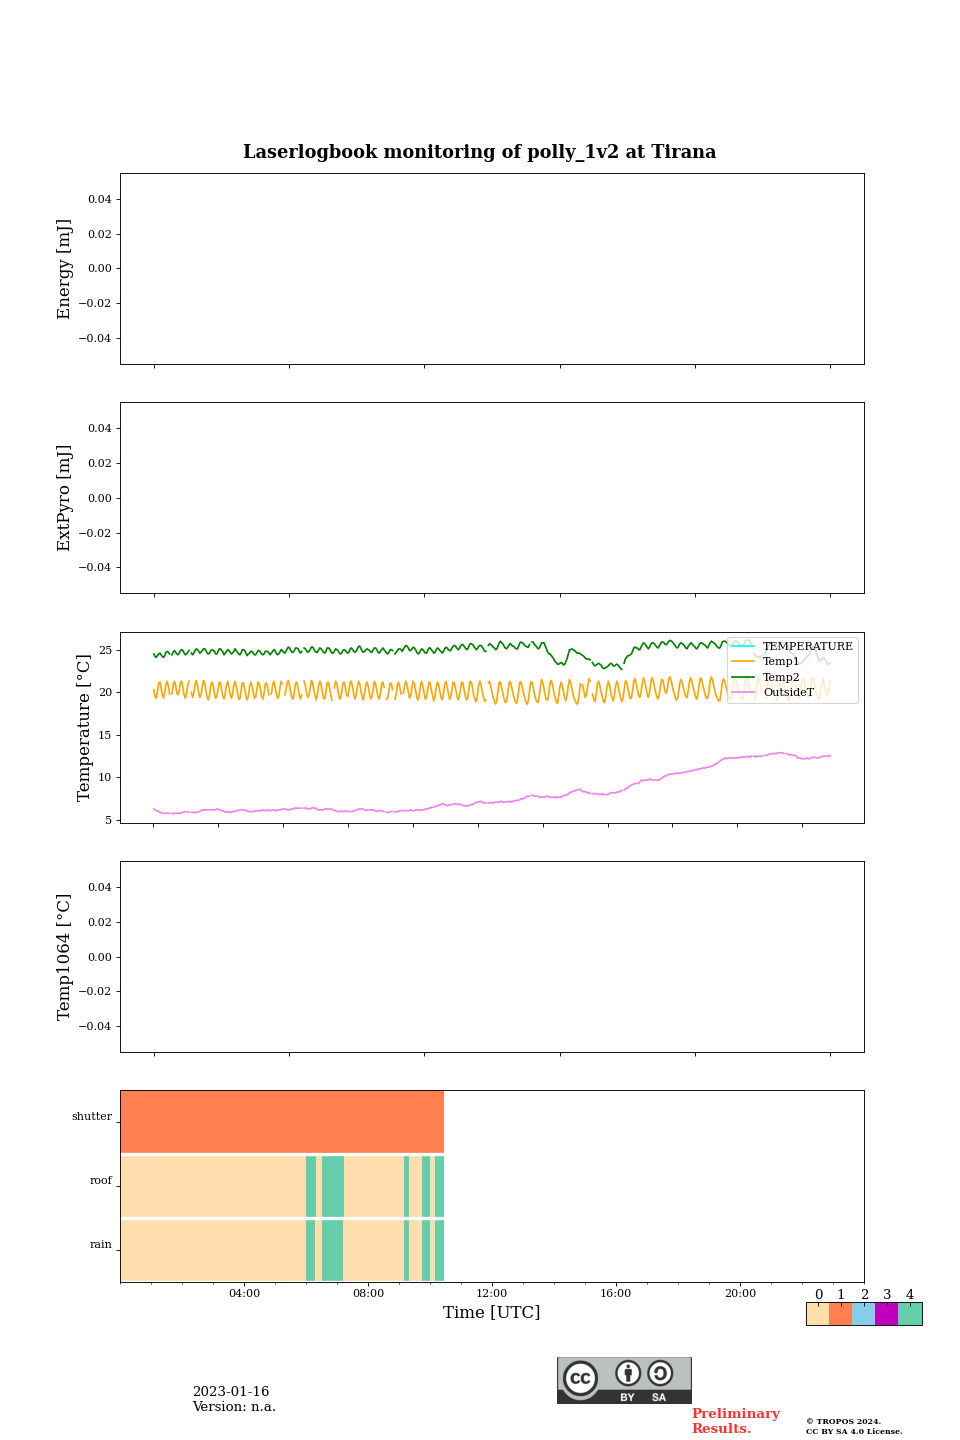Click the Temp1064 [°C] axis label
The height and width of the screenshot is (1440, 960).
click(64, 957)
